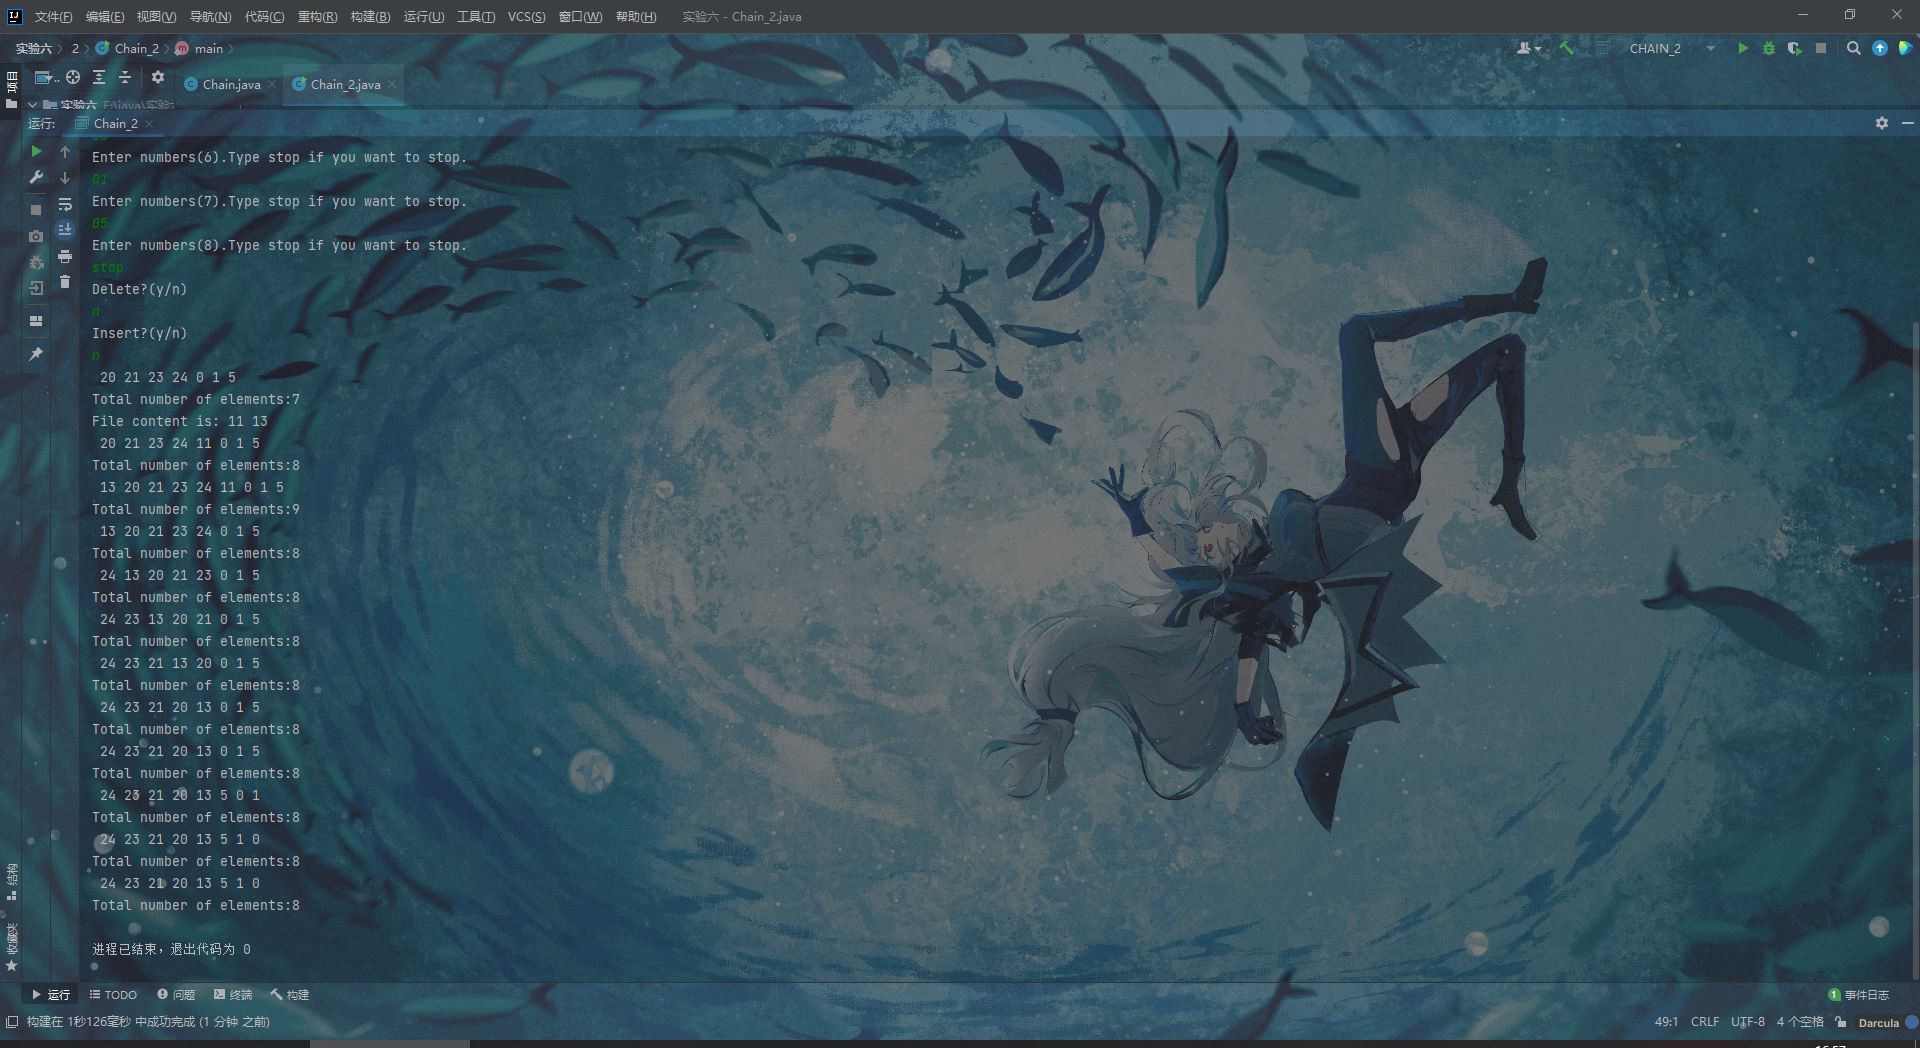Open the 构建(B) menu
This screenshot has height=1048, width=1920.
point(371,16)
